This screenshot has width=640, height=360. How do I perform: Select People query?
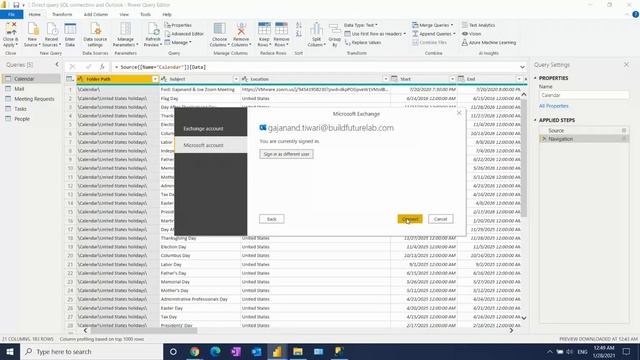31,119
